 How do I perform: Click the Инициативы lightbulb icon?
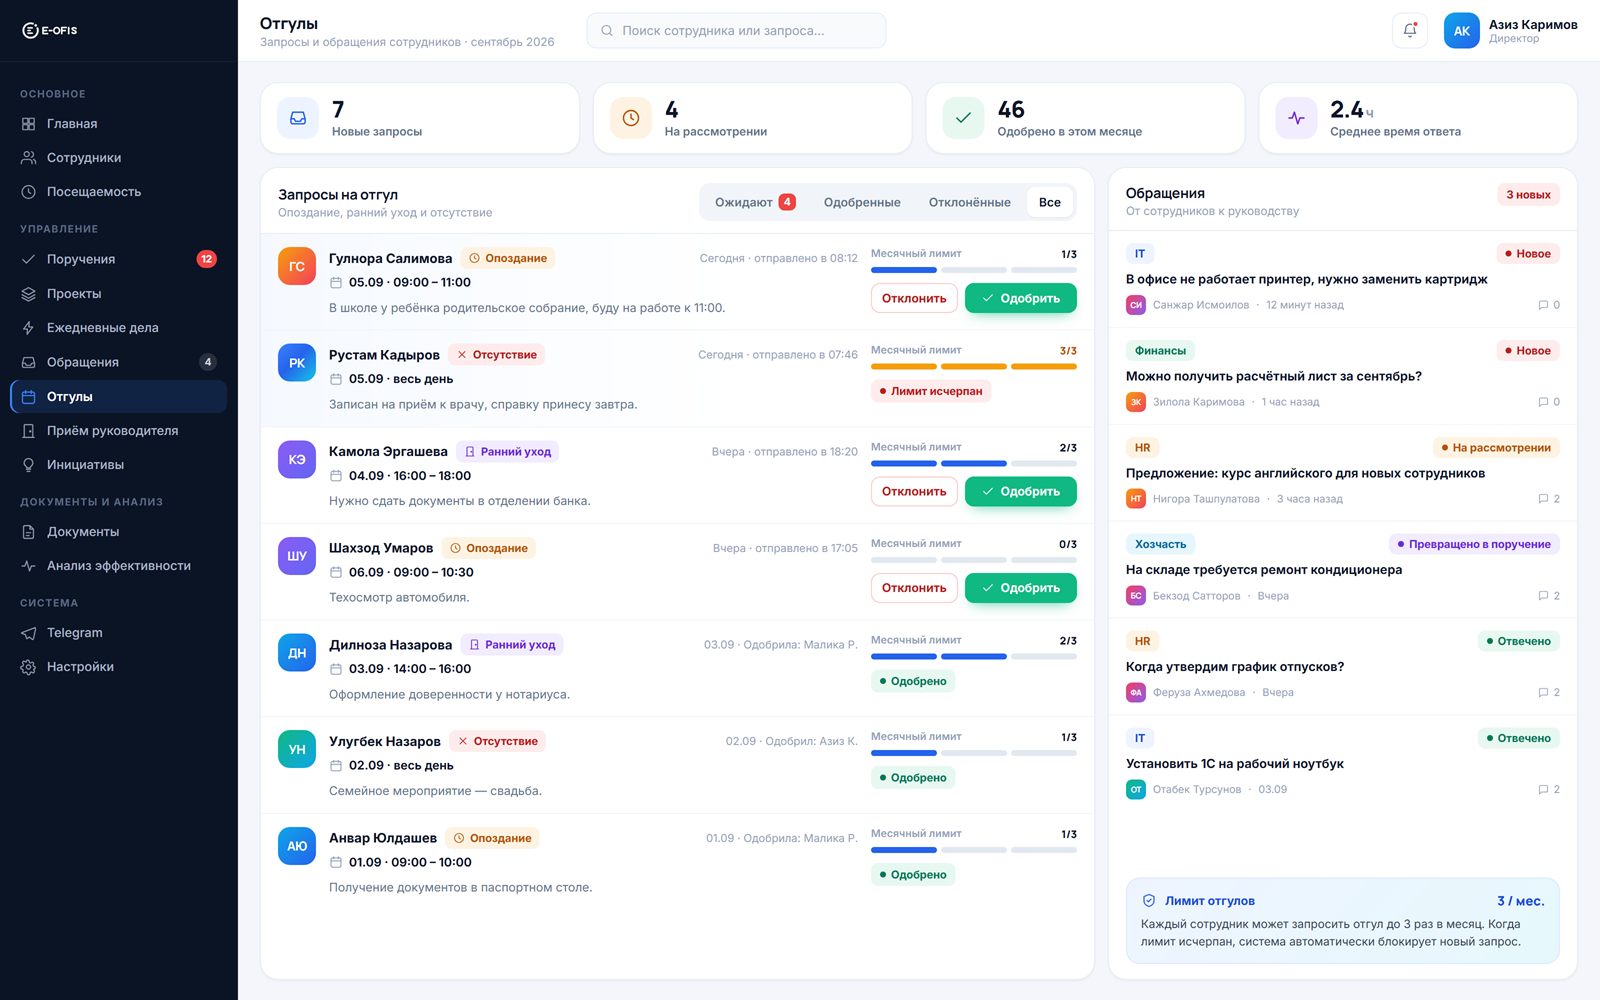tap(28, 465)
